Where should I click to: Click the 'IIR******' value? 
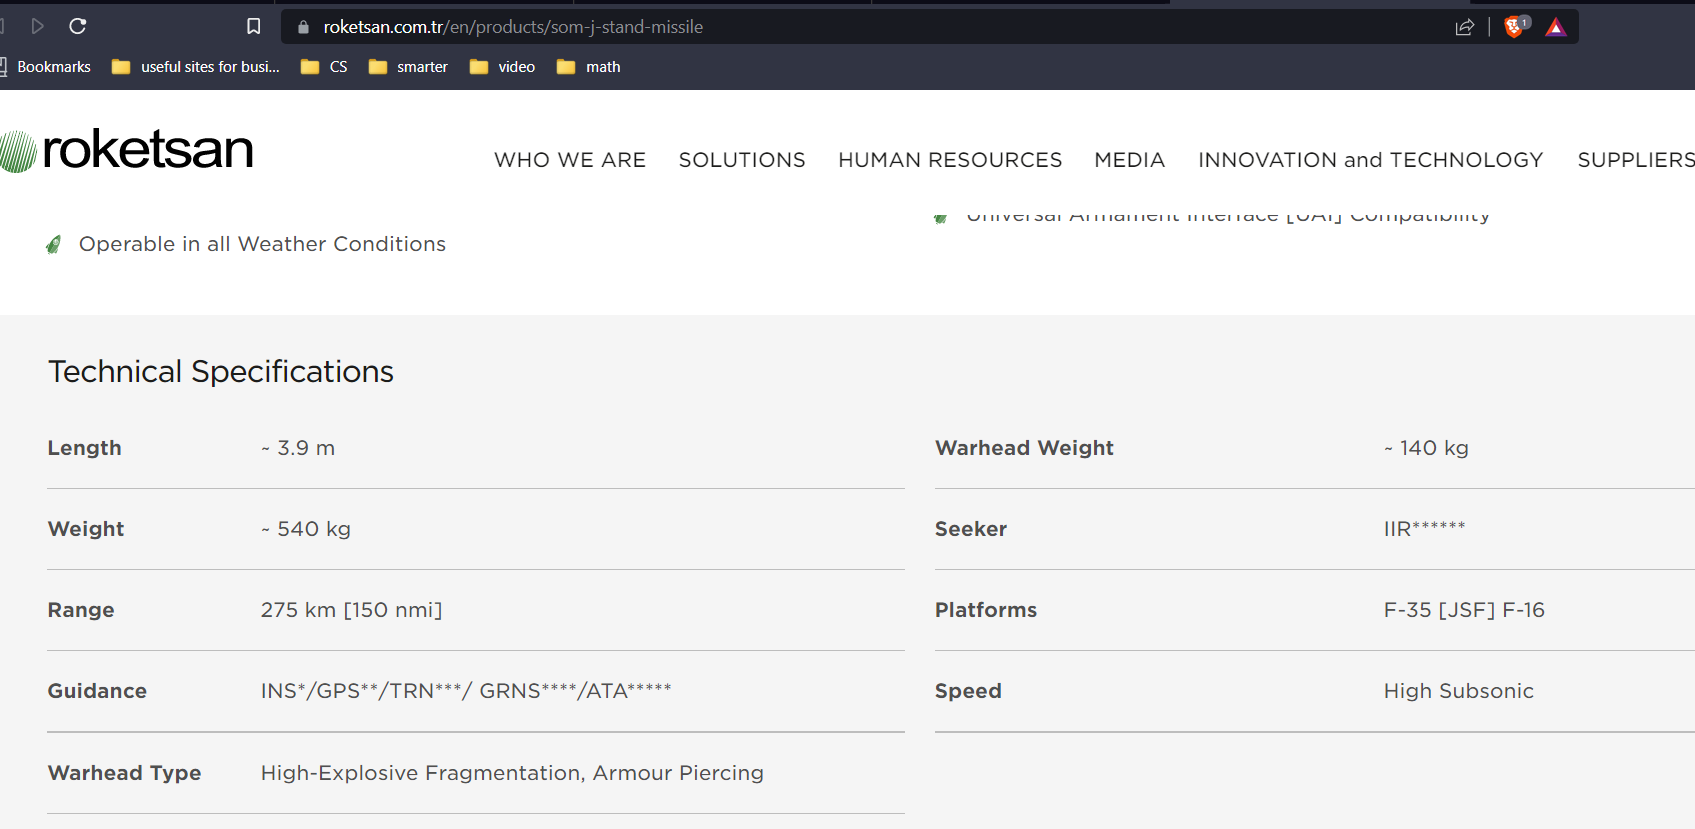[1424, 528]
